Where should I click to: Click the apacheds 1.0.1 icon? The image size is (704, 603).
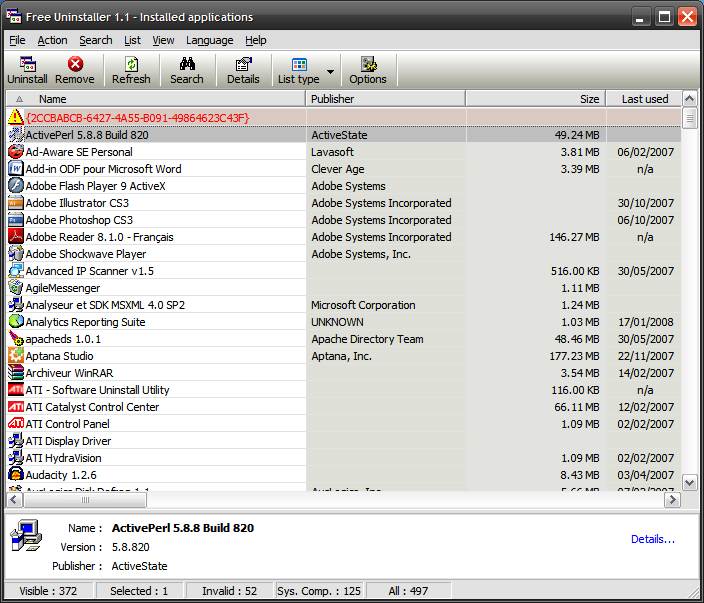tap(16, 339)
